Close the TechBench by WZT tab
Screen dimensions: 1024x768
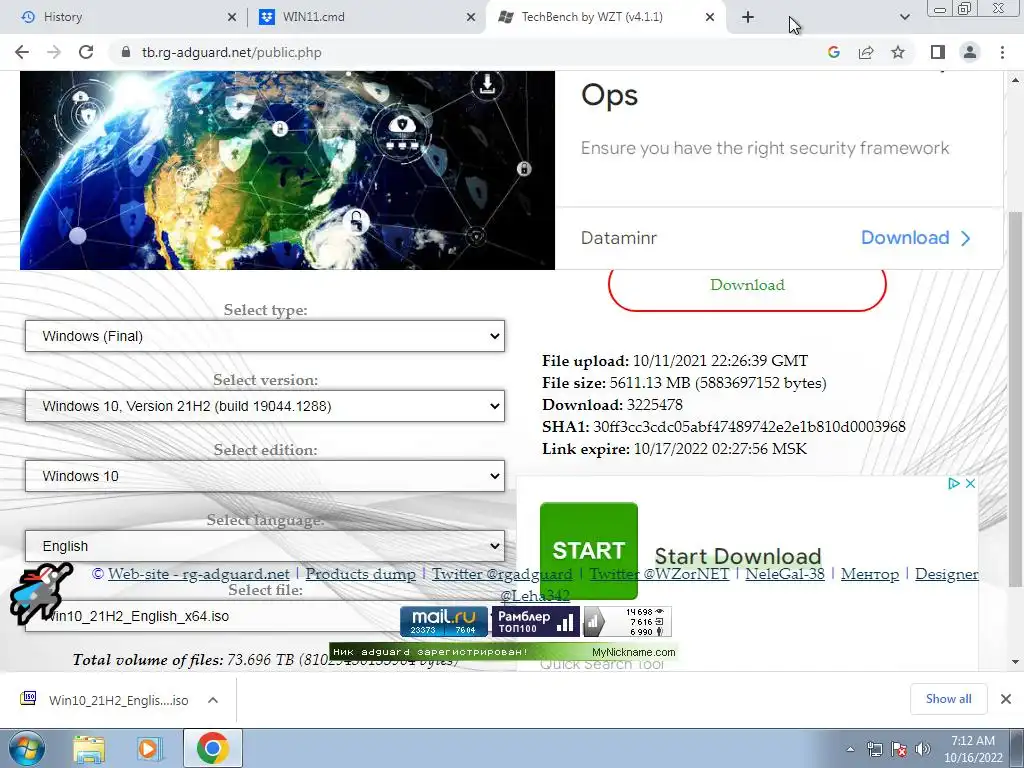pyautogui.click(x=710, y=17)
